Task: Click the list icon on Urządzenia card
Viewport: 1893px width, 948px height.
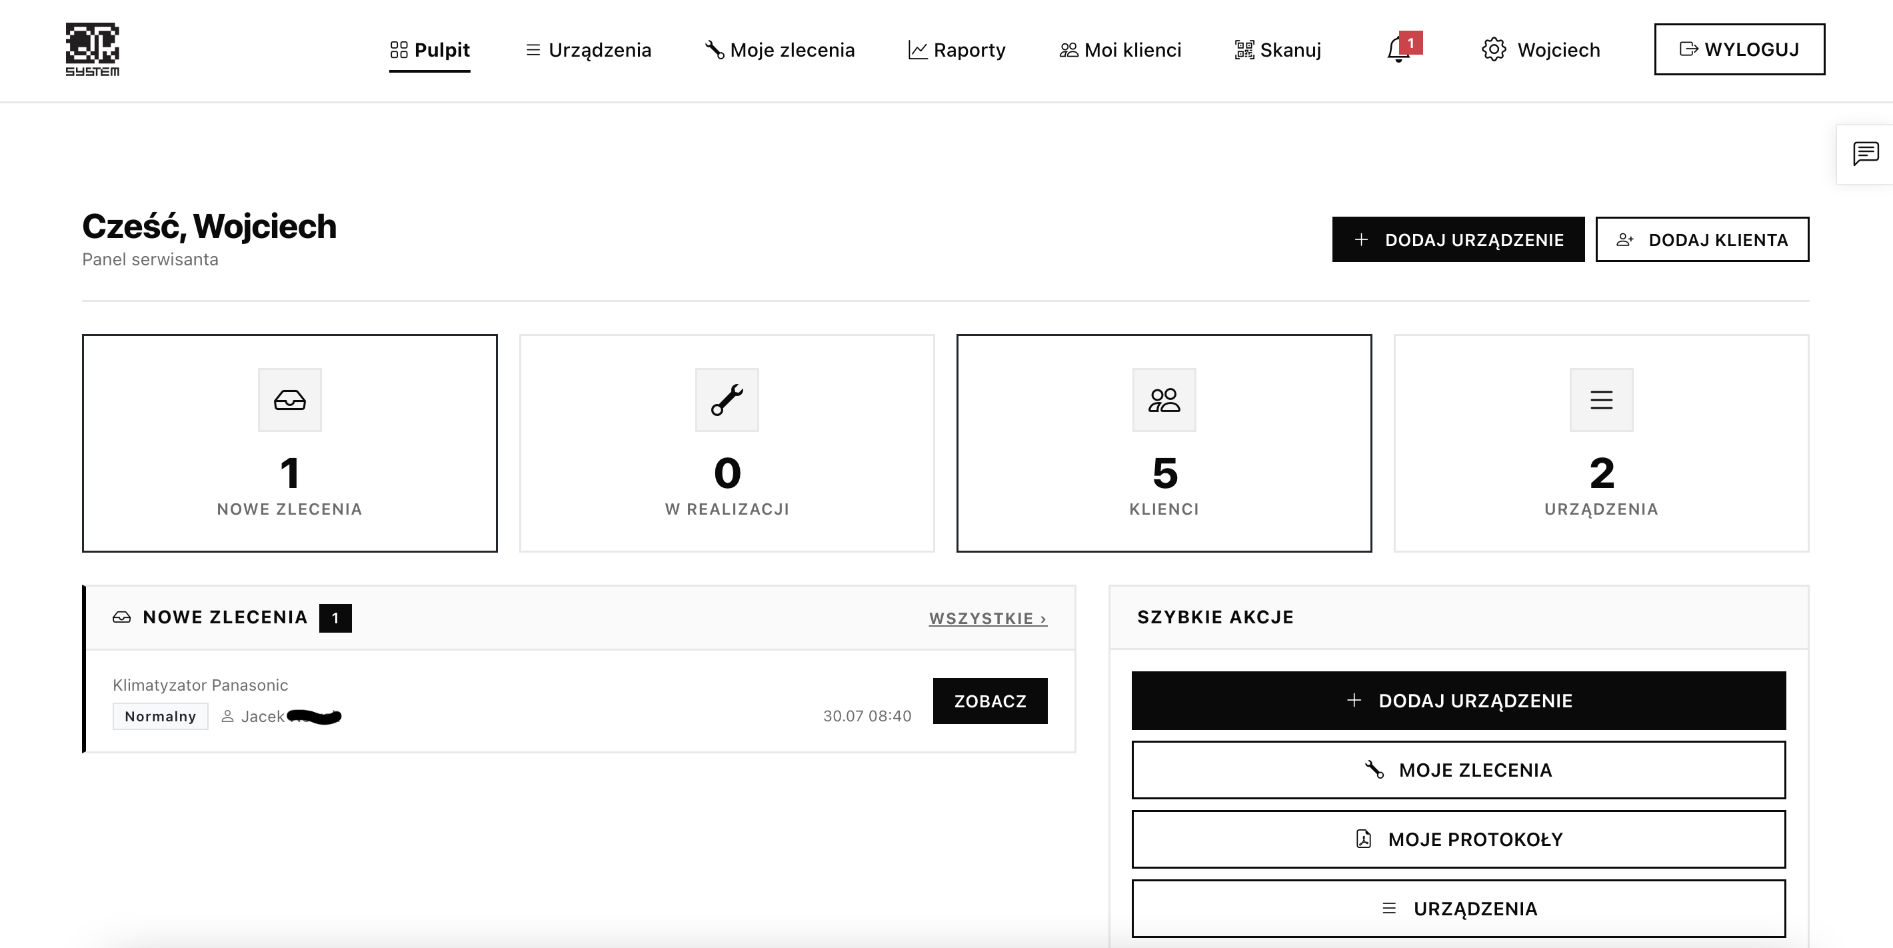Action: coord(1601,400)
